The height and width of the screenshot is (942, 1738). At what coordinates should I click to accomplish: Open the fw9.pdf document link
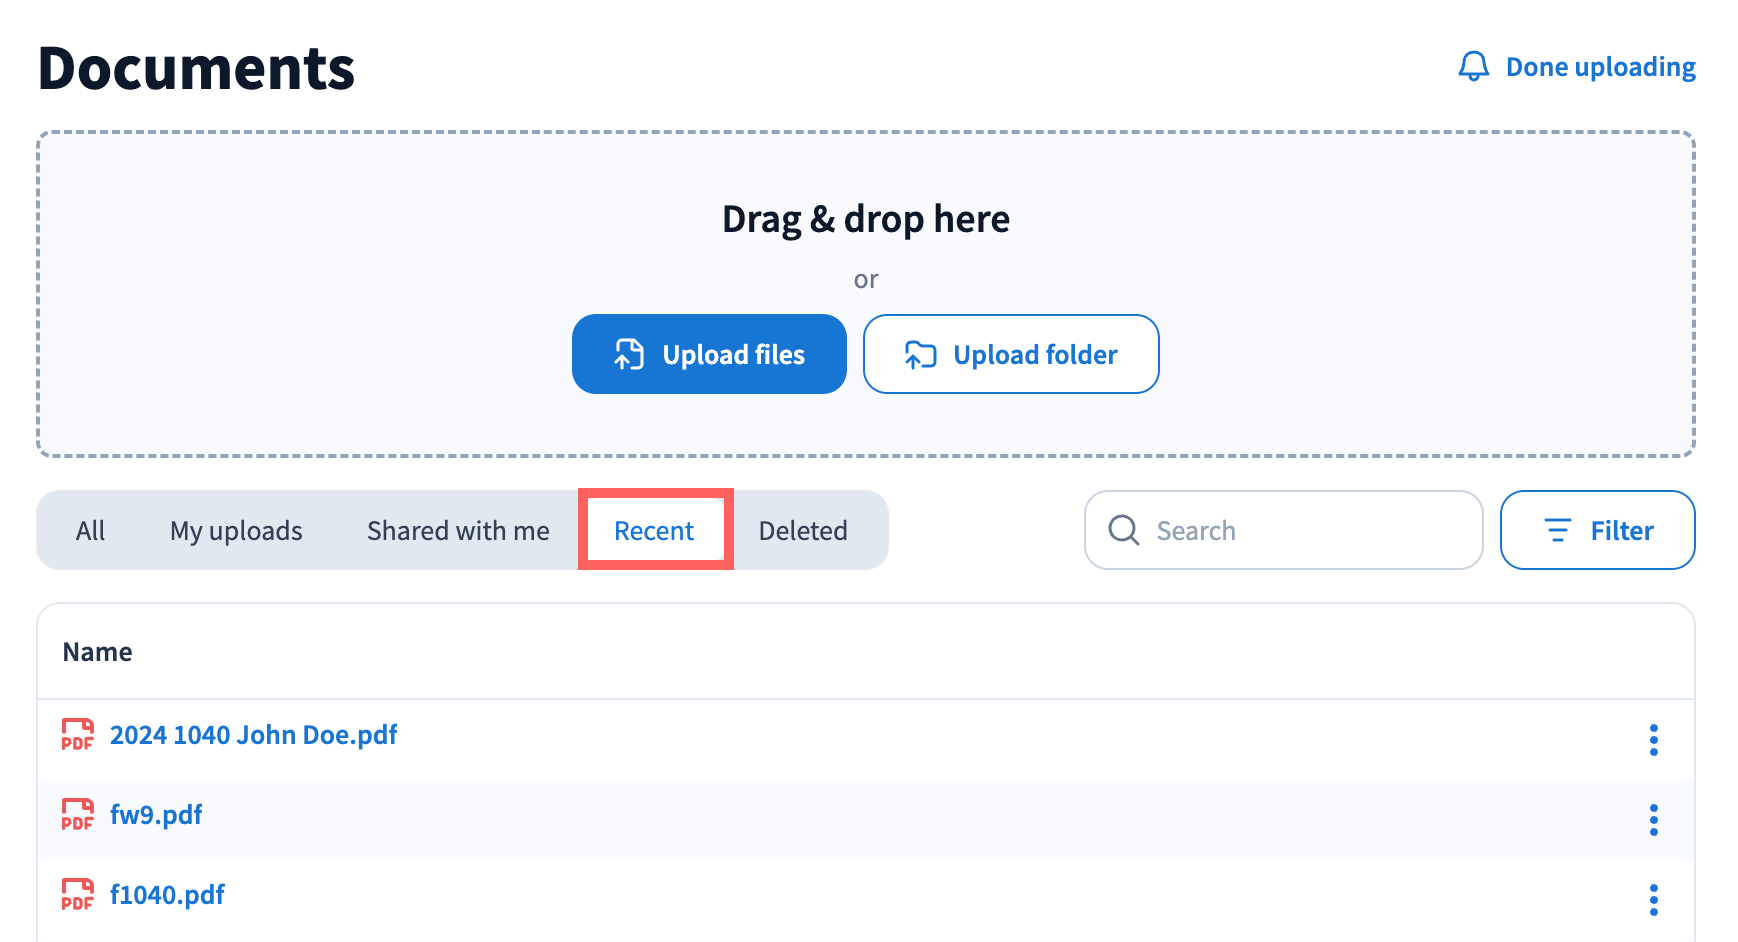(x=156, y=815)
